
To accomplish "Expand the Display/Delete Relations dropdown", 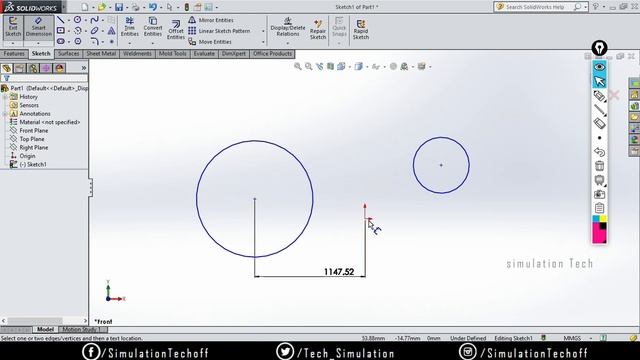I will (287, 43).
